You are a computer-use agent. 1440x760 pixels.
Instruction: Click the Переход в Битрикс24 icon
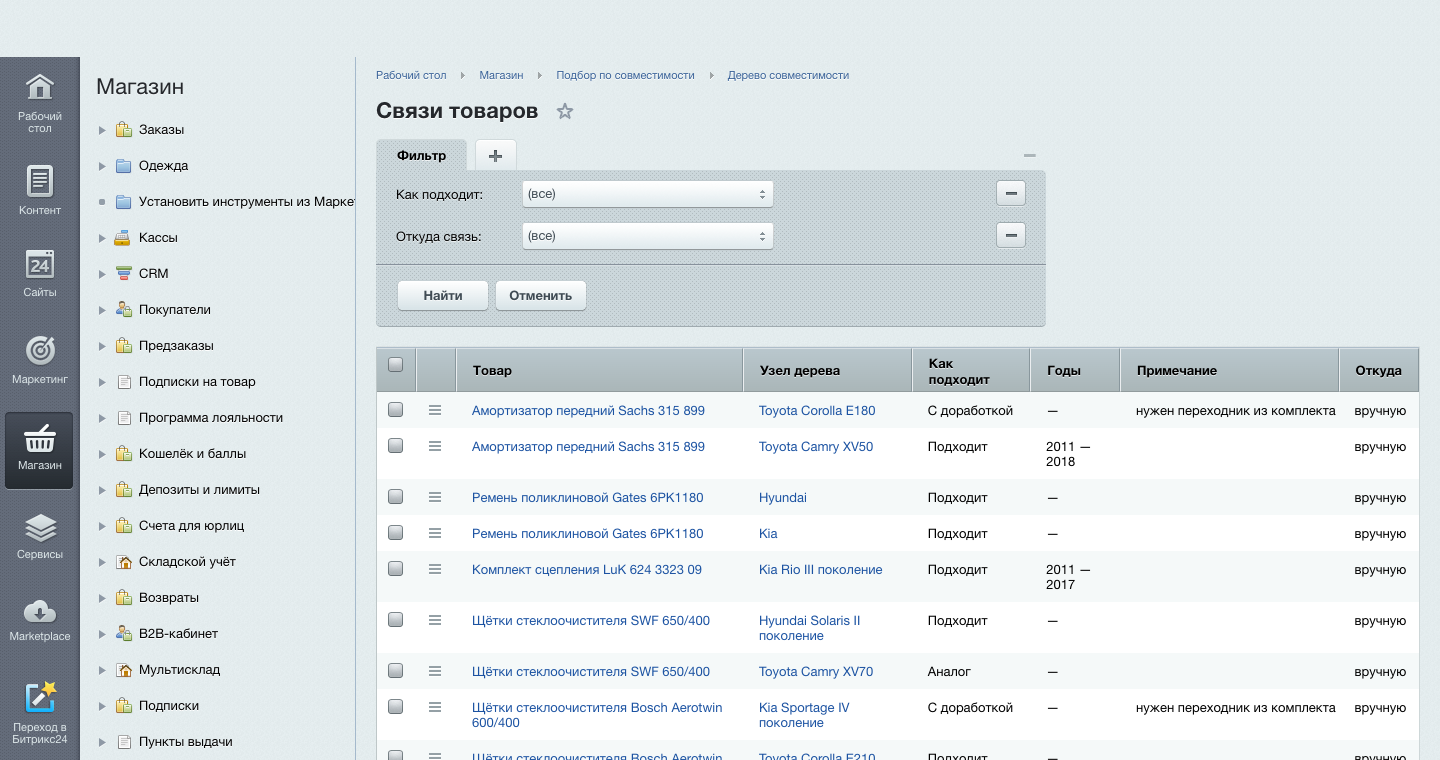click(40, 712)
